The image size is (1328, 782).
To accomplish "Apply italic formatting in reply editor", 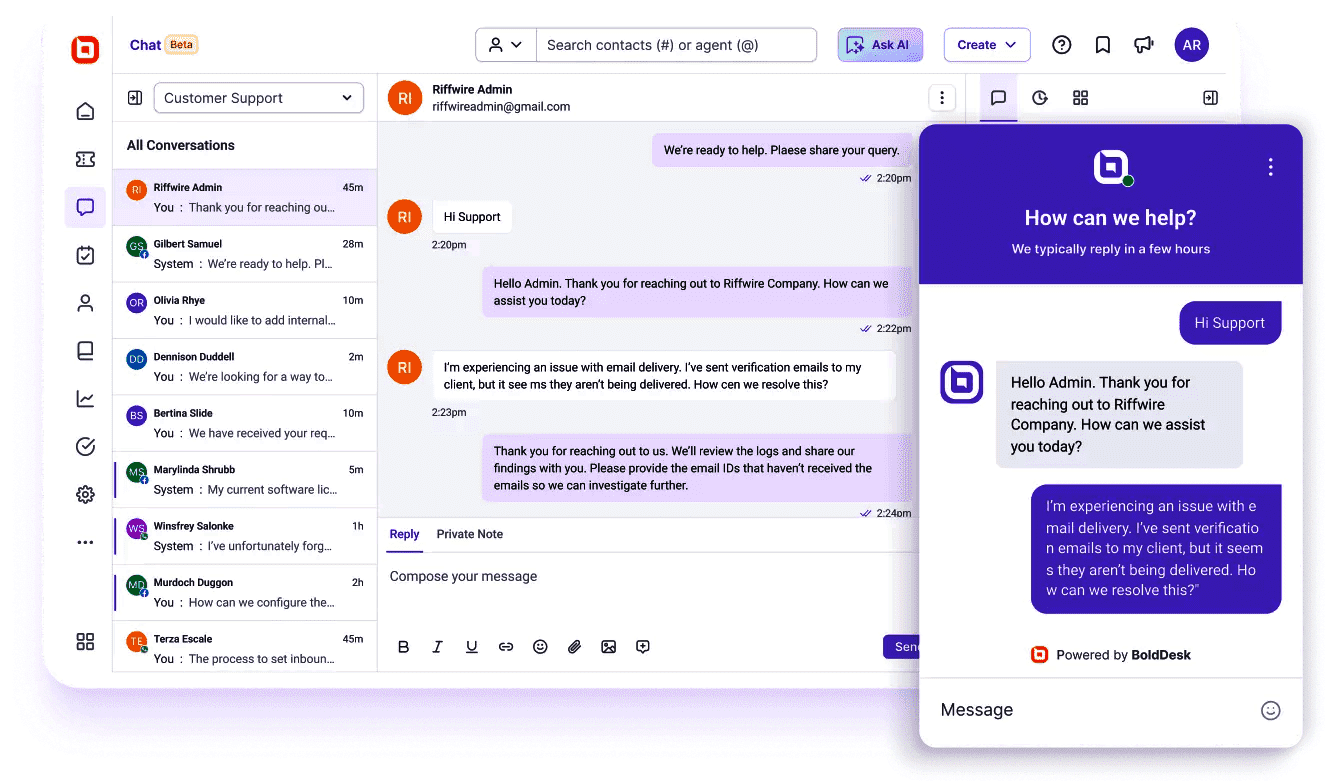I will (437, 647).
